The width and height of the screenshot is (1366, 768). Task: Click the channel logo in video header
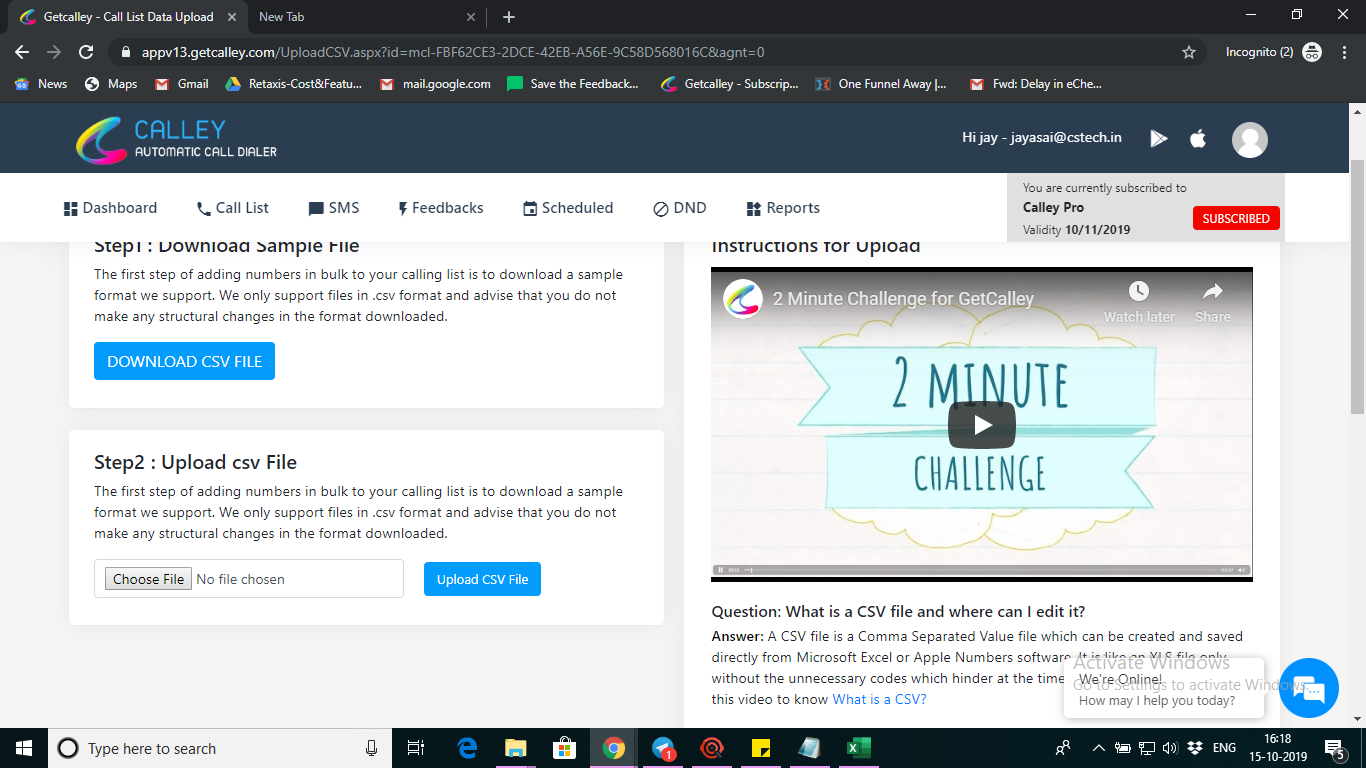(x=744, y=298)
